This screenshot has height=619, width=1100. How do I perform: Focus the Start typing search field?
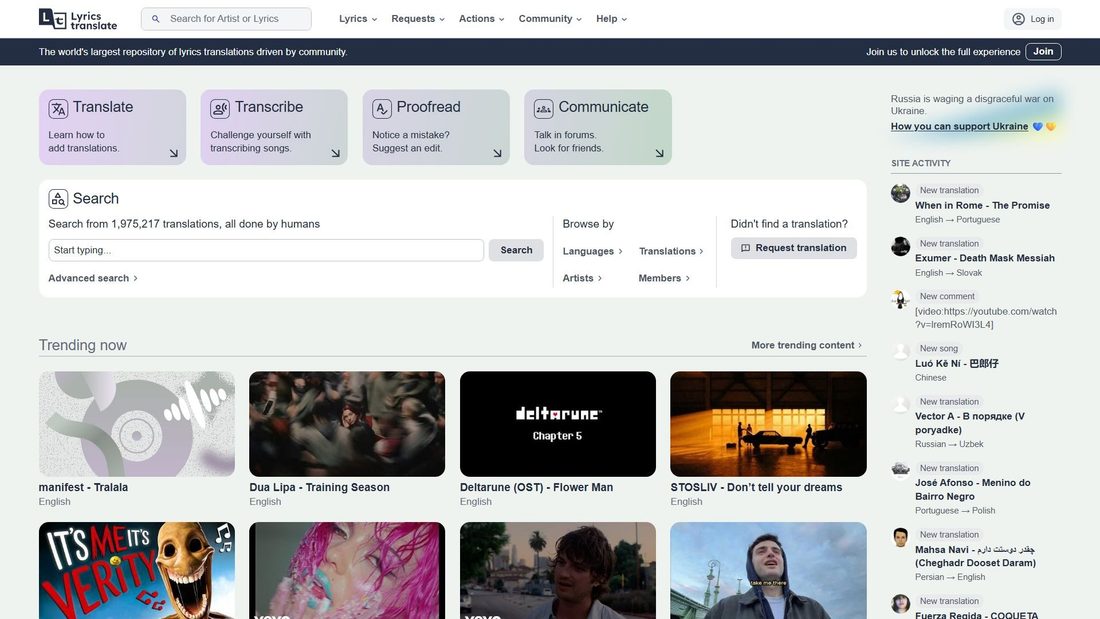click(x=266, y=250)
